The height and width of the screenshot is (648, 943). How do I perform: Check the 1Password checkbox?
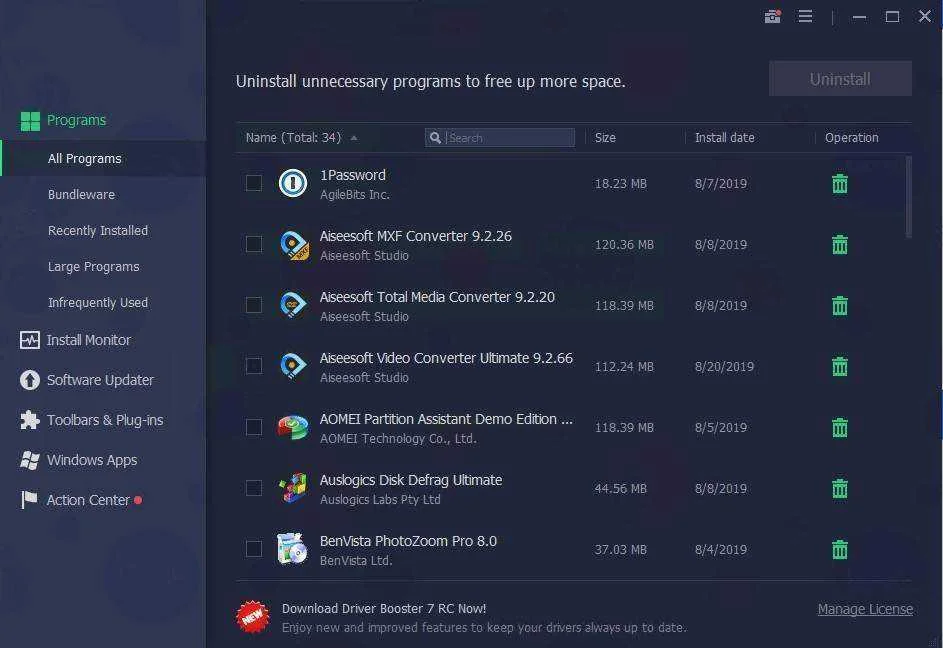(254, 183)
